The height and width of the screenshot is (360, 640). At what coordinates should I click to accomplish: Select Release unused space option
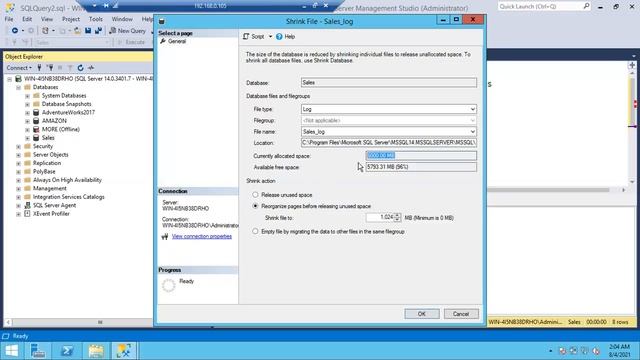point(255,195)
